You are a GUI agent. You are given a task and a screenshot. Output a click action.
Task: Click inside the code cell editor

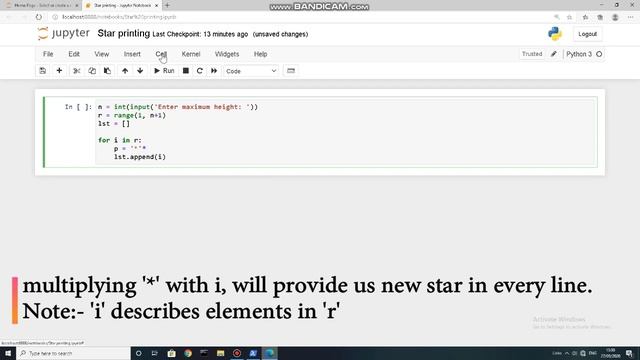point(346,132)
